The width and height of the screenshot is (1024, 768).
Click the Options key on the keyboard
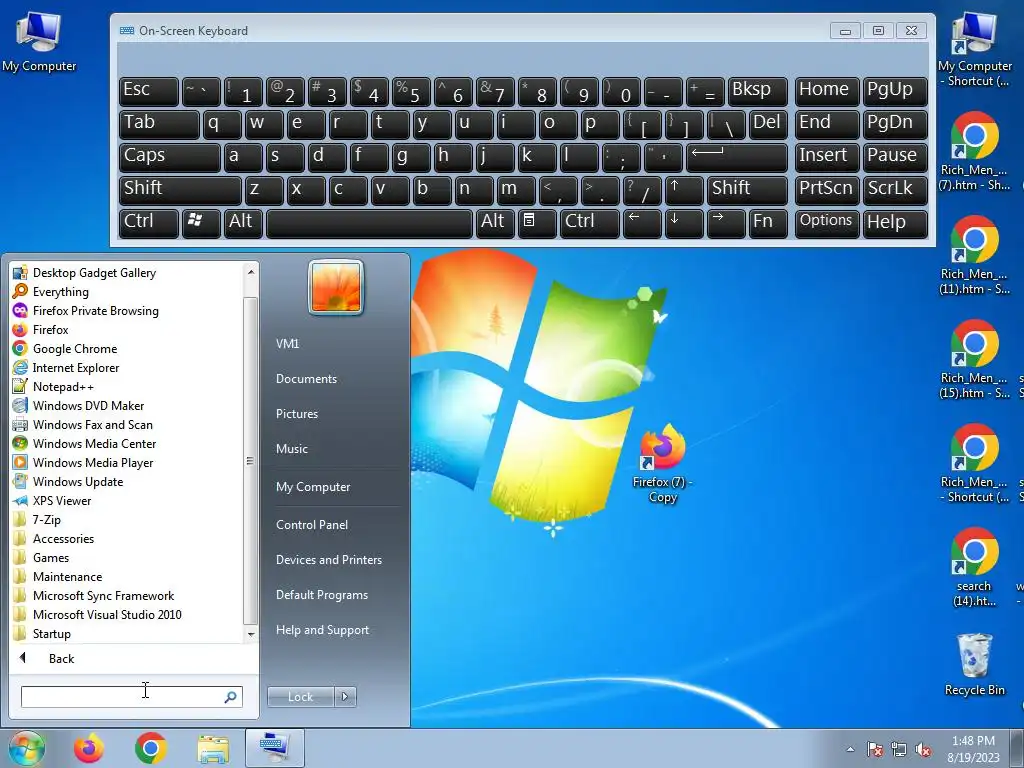[826, 222]
